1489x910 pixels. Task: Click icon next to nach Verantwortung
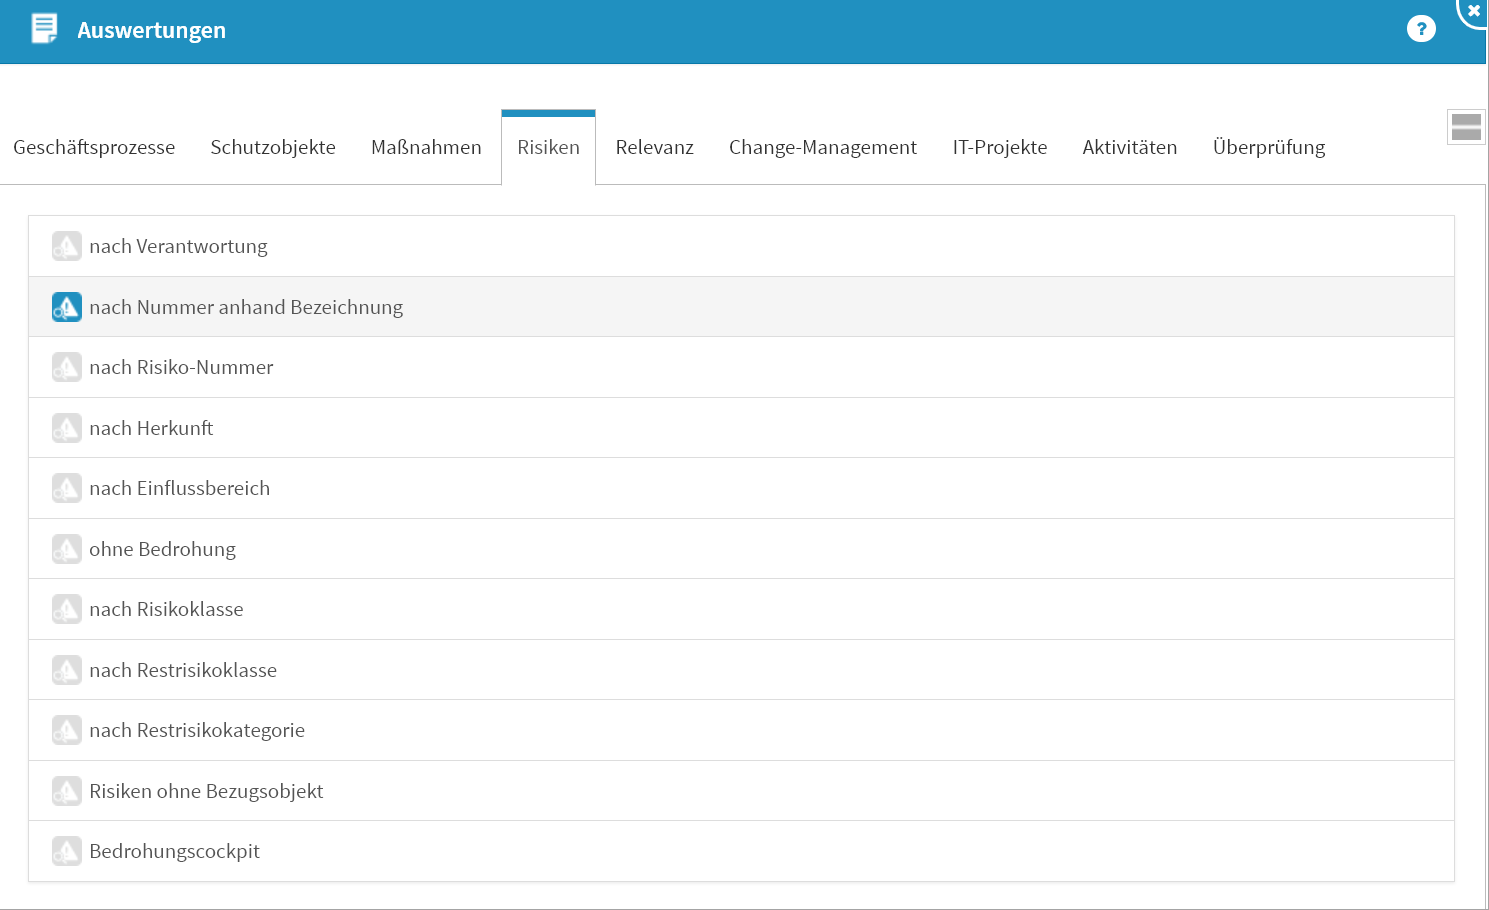(x=66, y=246)
